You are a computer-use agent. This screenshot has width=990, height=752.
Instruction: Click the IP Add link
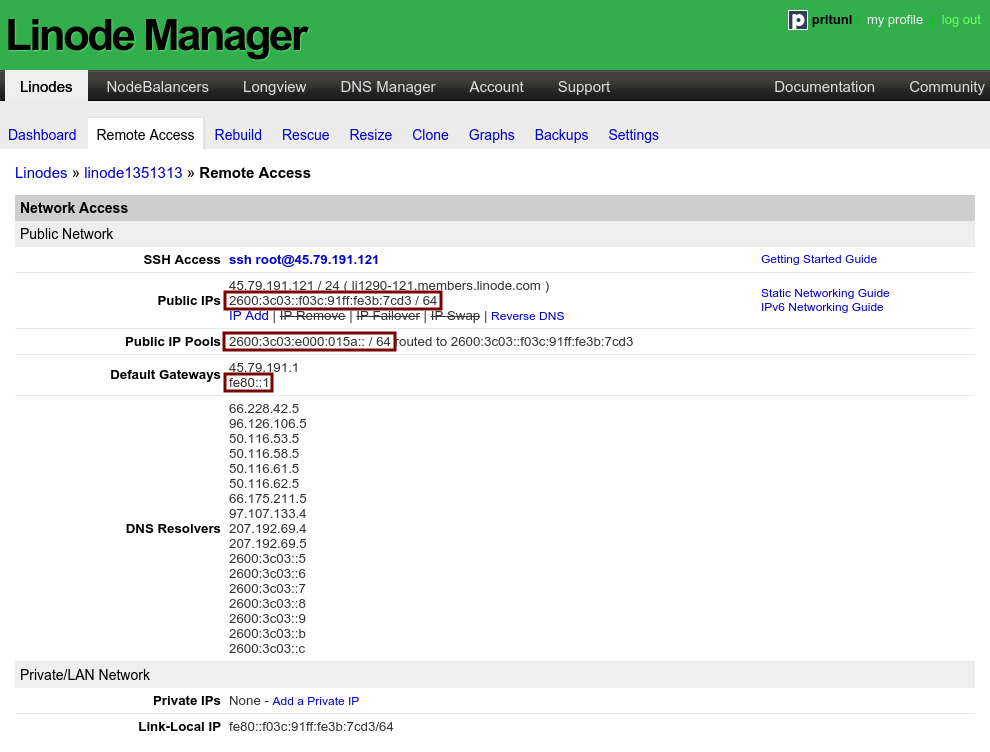249,316
